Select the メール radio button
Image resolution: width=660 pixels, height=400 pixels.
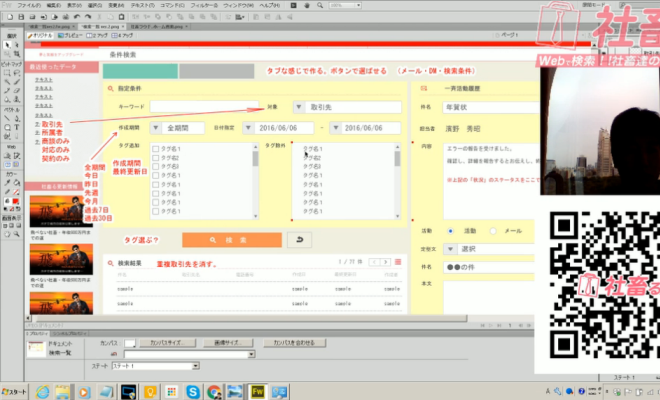[491, 230]
